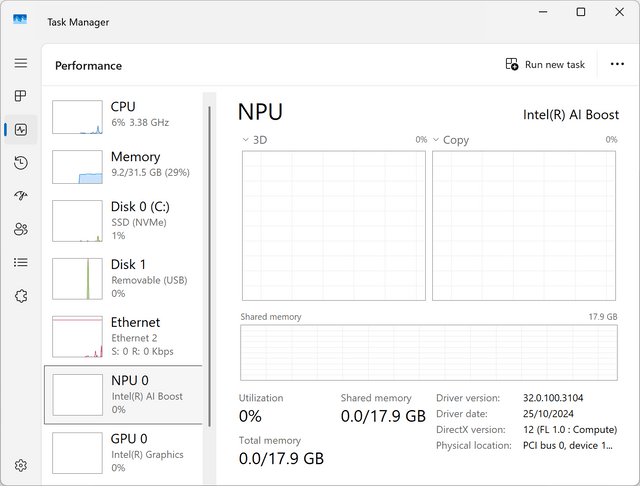Select Ethernet entry in the list
Screen dimensions: 640x486
[x=123, y=337]
